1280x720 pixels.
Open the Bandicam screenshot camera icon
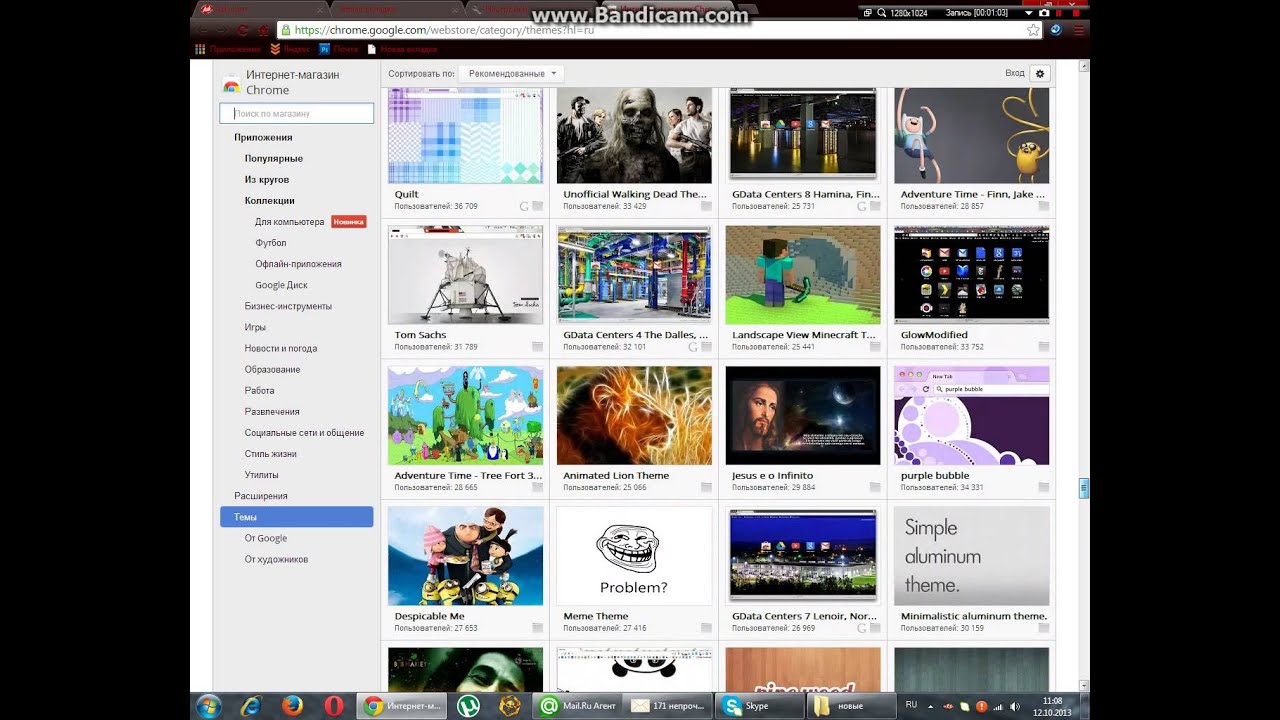1043,13
